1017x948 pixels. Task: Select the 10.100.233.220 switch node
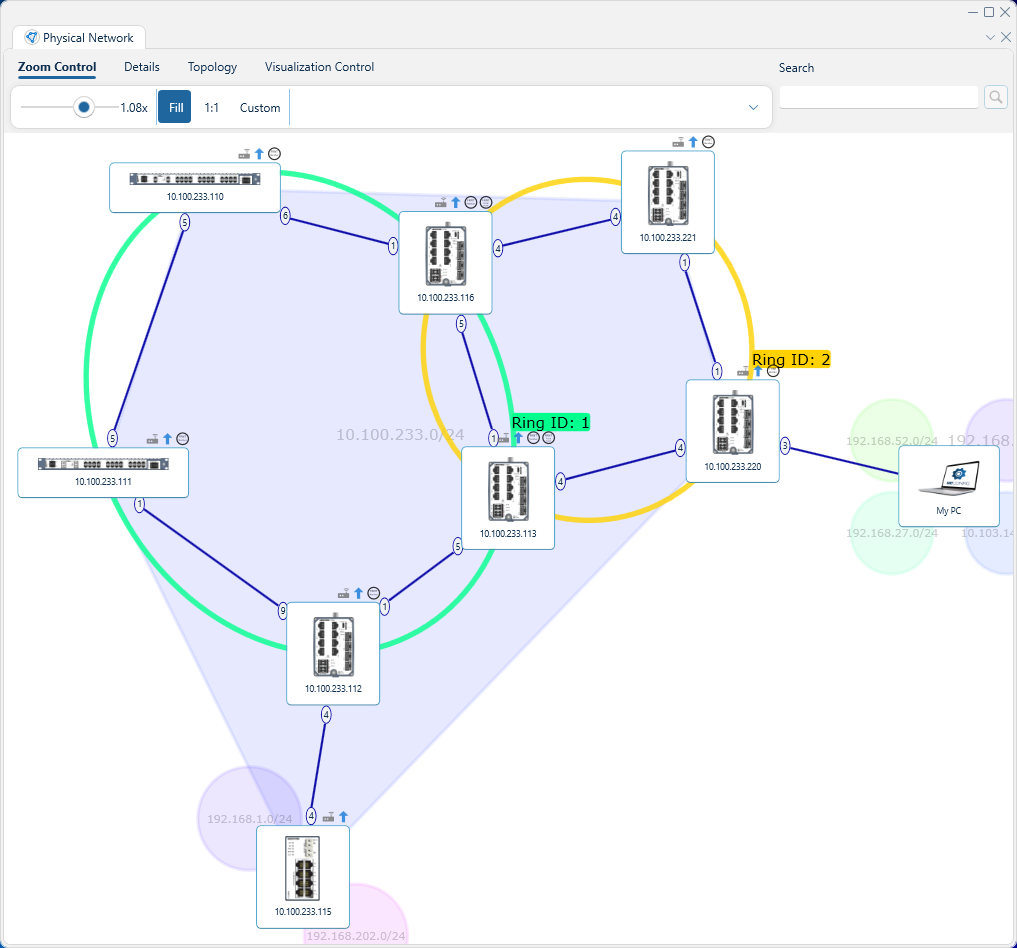point(733,431)
